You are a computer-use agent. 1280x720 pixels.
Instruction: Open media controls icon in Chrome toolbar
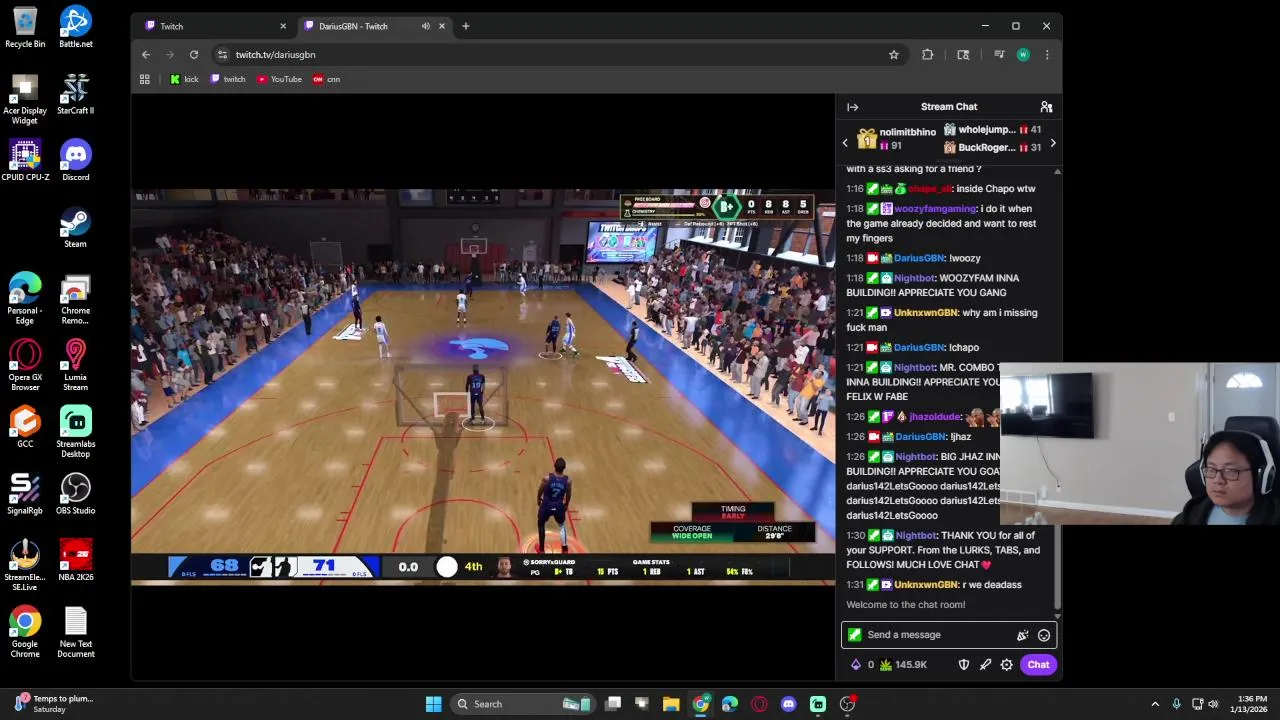click(x=999, y=55)
